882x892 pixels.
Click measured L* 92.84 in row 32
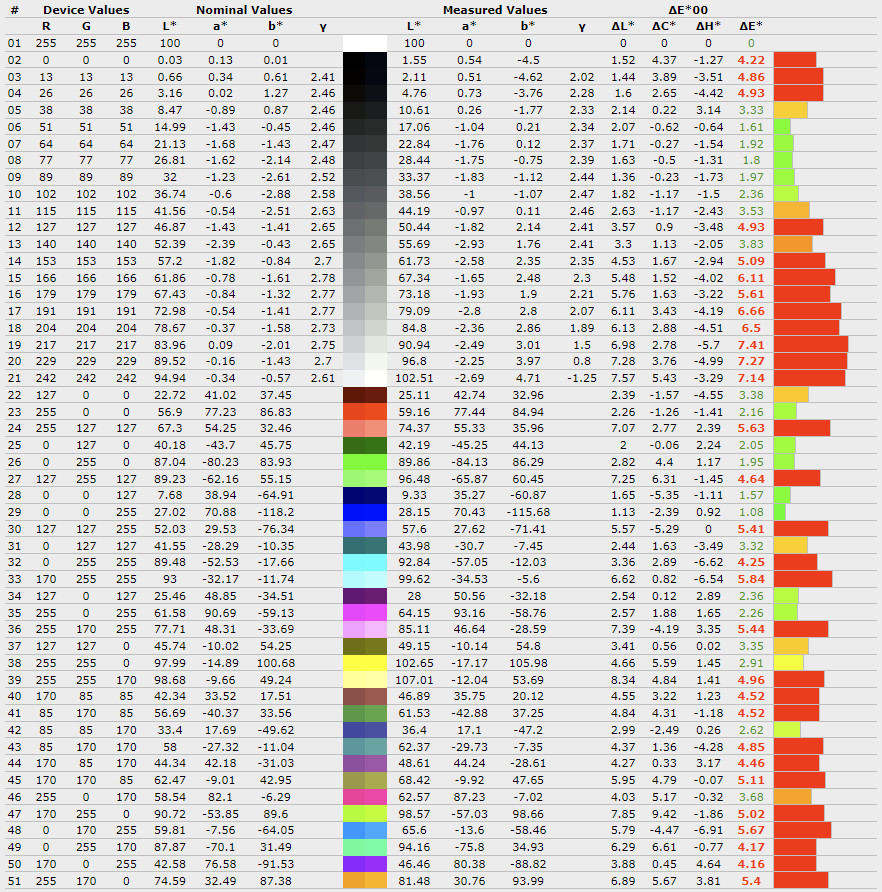click(414, 562)
